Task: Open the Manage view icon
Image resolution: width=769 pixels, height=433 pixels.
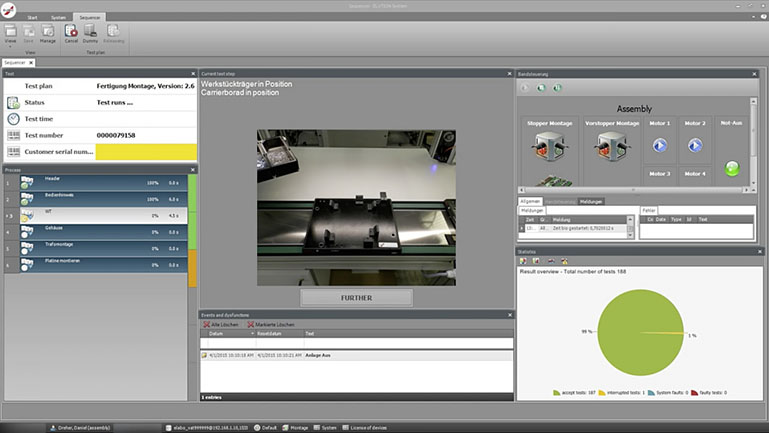Action: [x=47, y=32]
